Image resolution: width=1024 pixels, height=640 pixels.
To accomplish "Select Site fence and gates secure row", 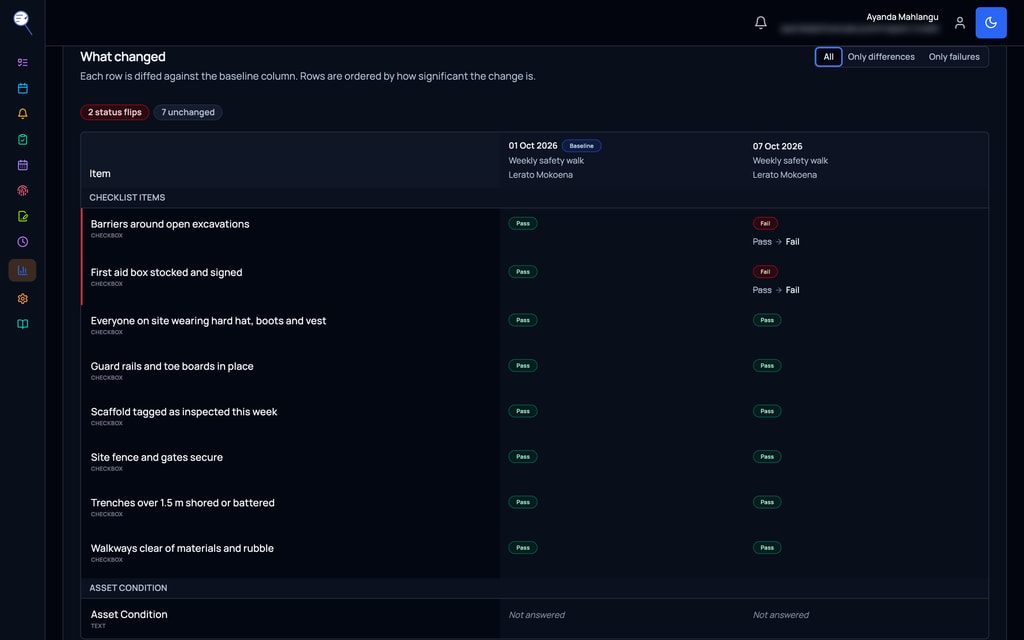I will 534,462.
